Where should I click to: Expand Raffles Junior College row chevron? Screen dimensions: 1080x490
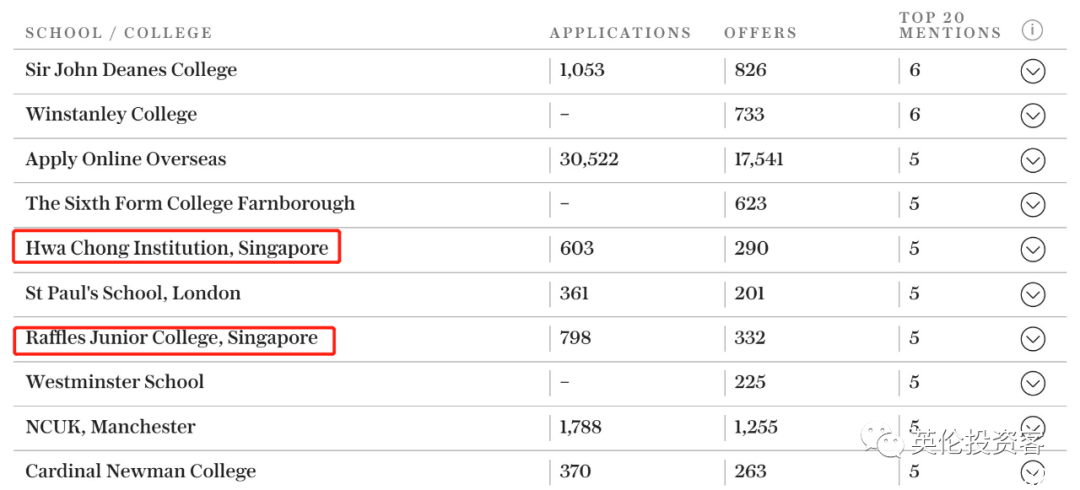coord(1032,339)
